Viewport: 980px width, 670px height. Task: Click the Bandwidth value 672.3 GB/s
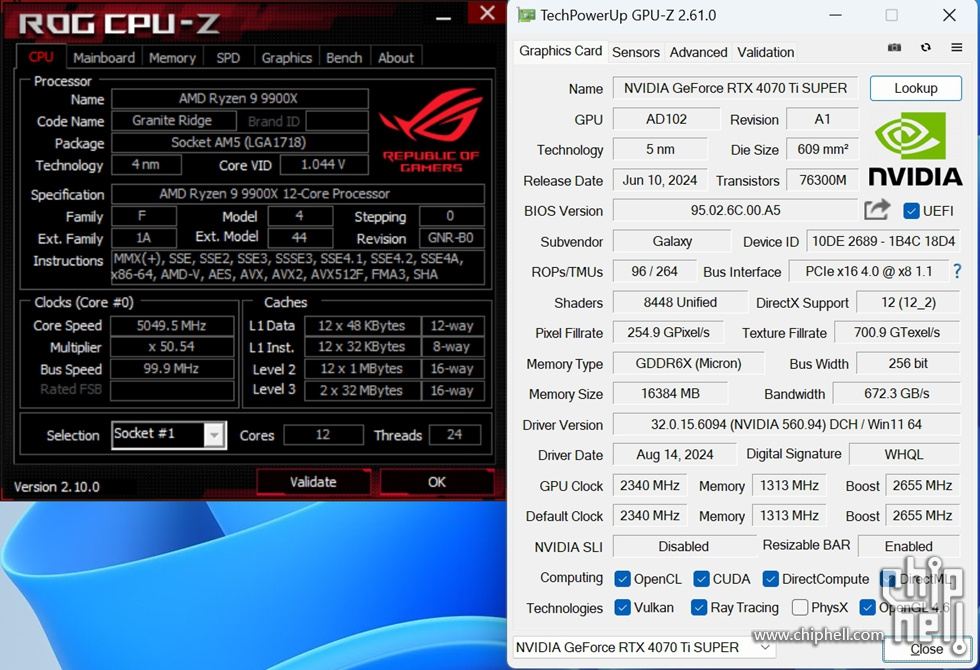point(896,394)
